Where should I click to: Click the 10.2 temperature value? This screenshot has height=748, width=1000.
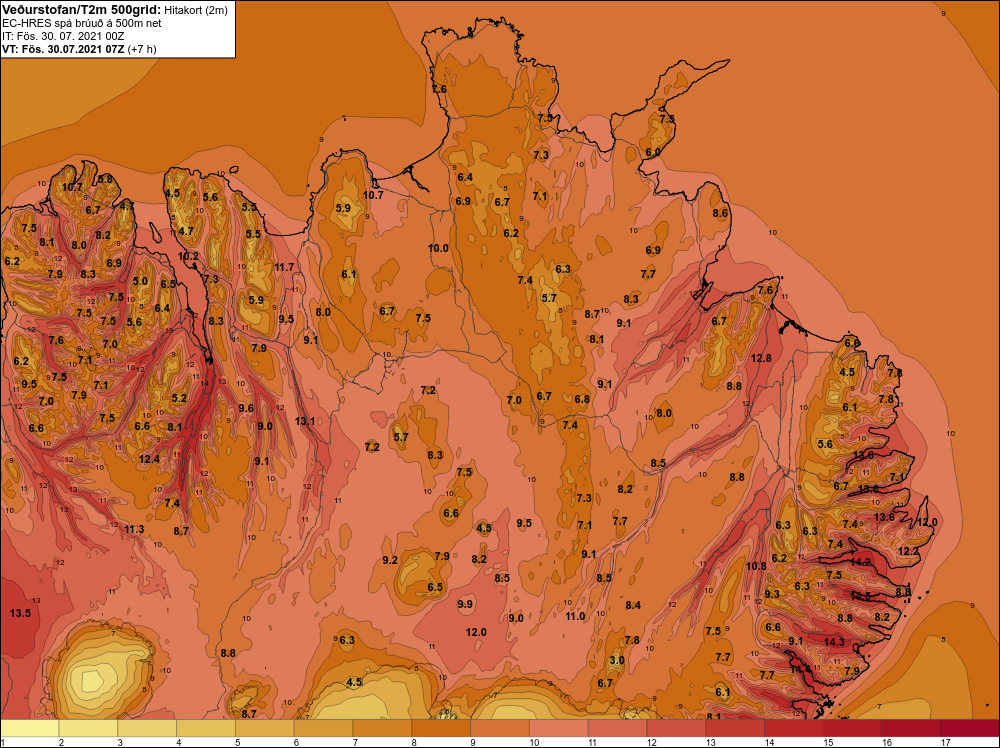point(188,256)
